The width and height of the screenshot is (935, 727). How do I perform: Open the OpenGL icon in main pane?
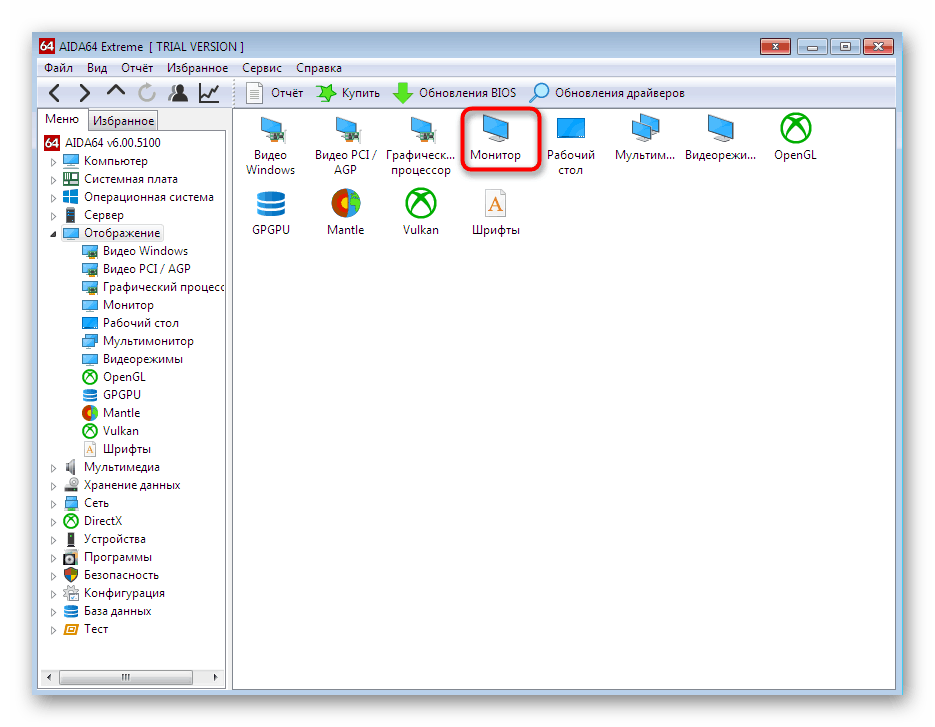pyautogui.click(x=795, y=138)
